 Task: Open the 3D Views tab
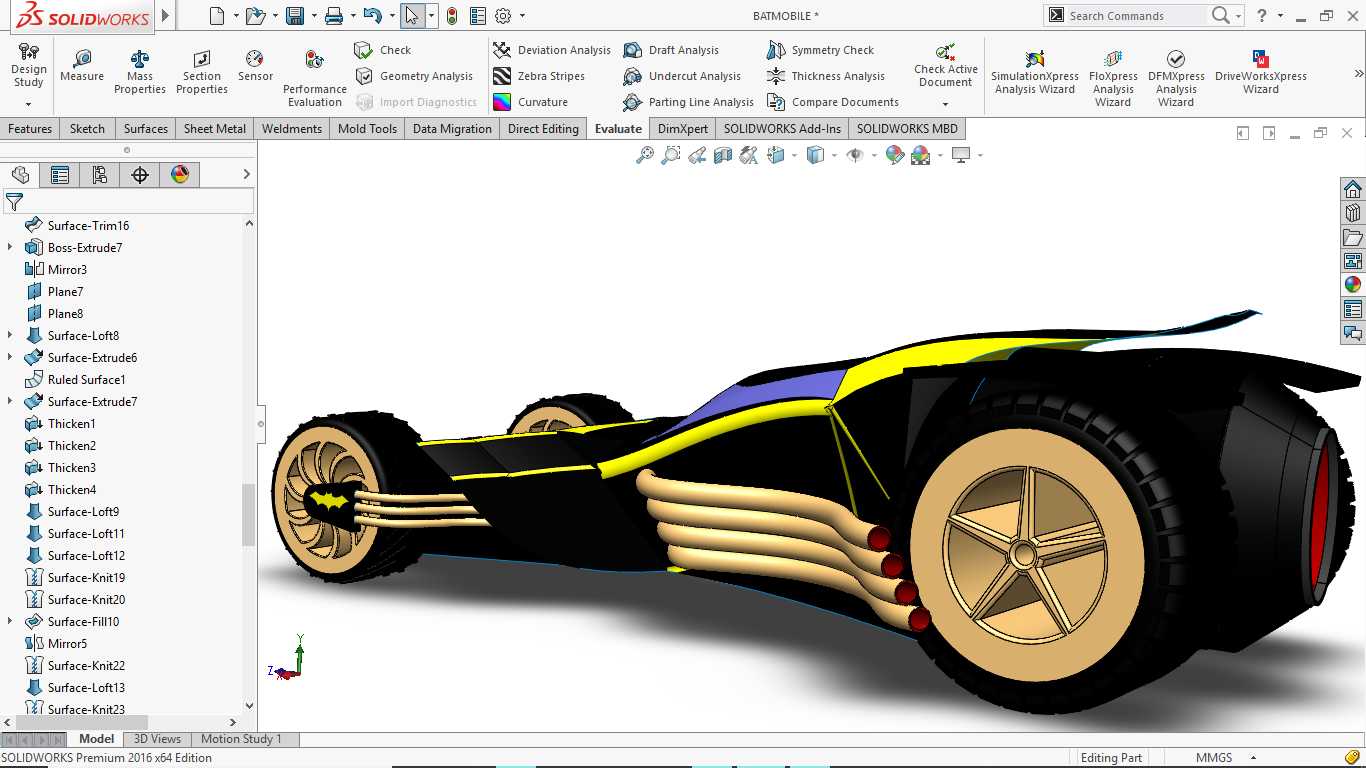[x=157, y=739]
